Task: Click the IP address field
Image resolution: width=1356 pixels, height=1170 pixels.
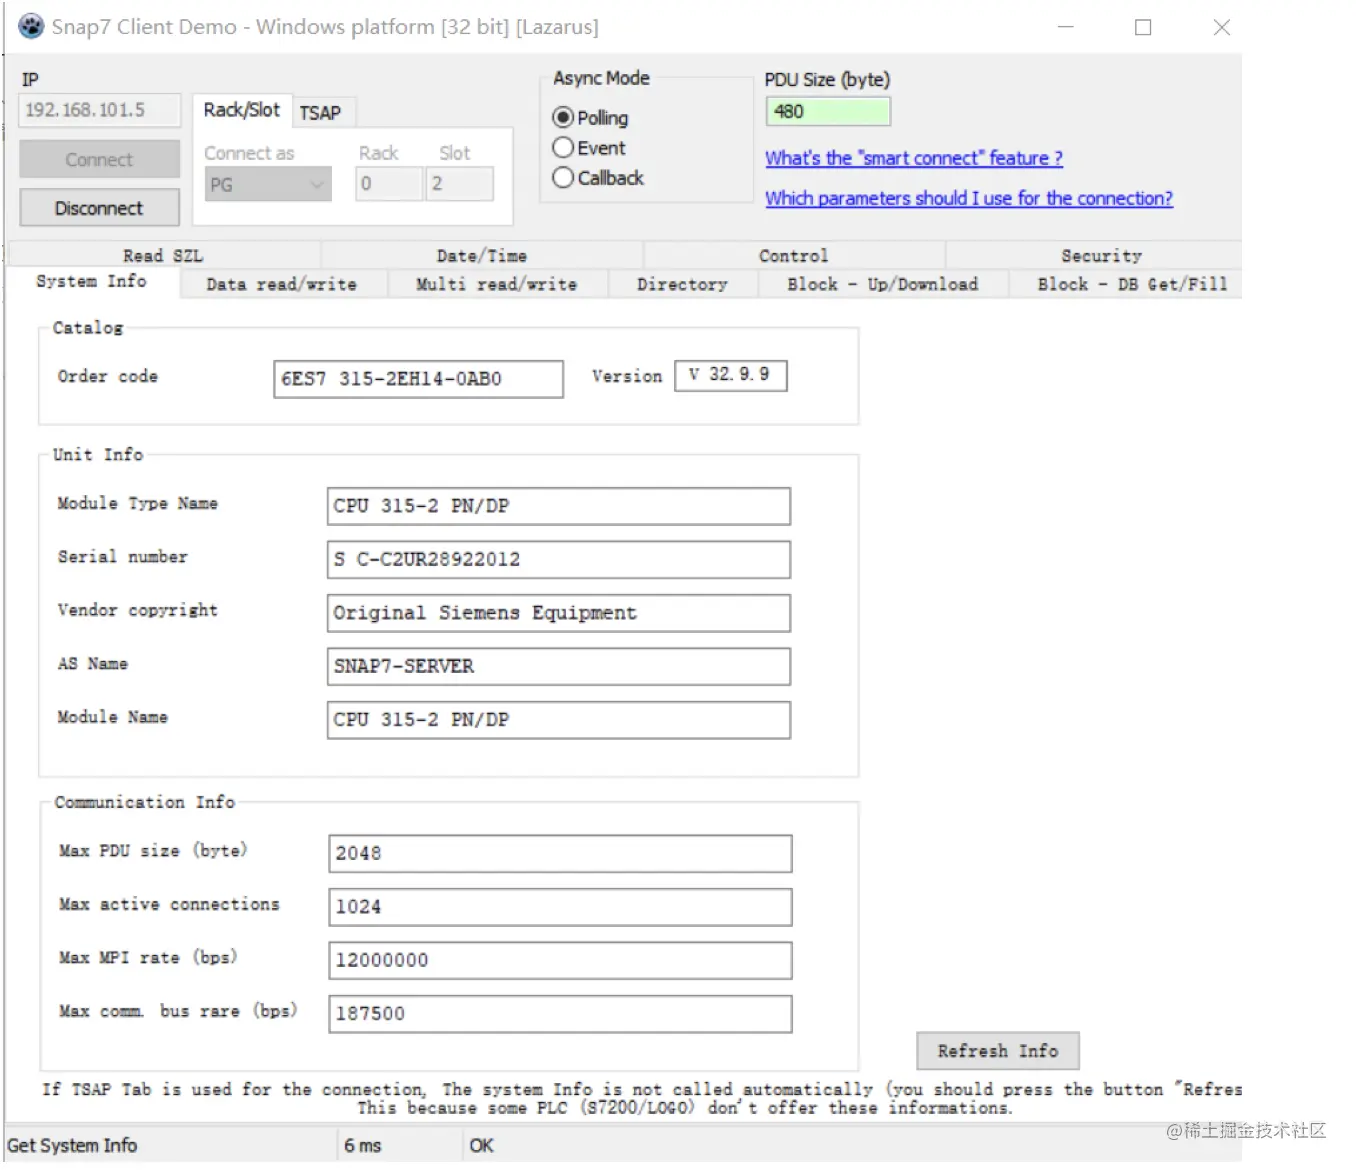Action: tap(99, 110)
